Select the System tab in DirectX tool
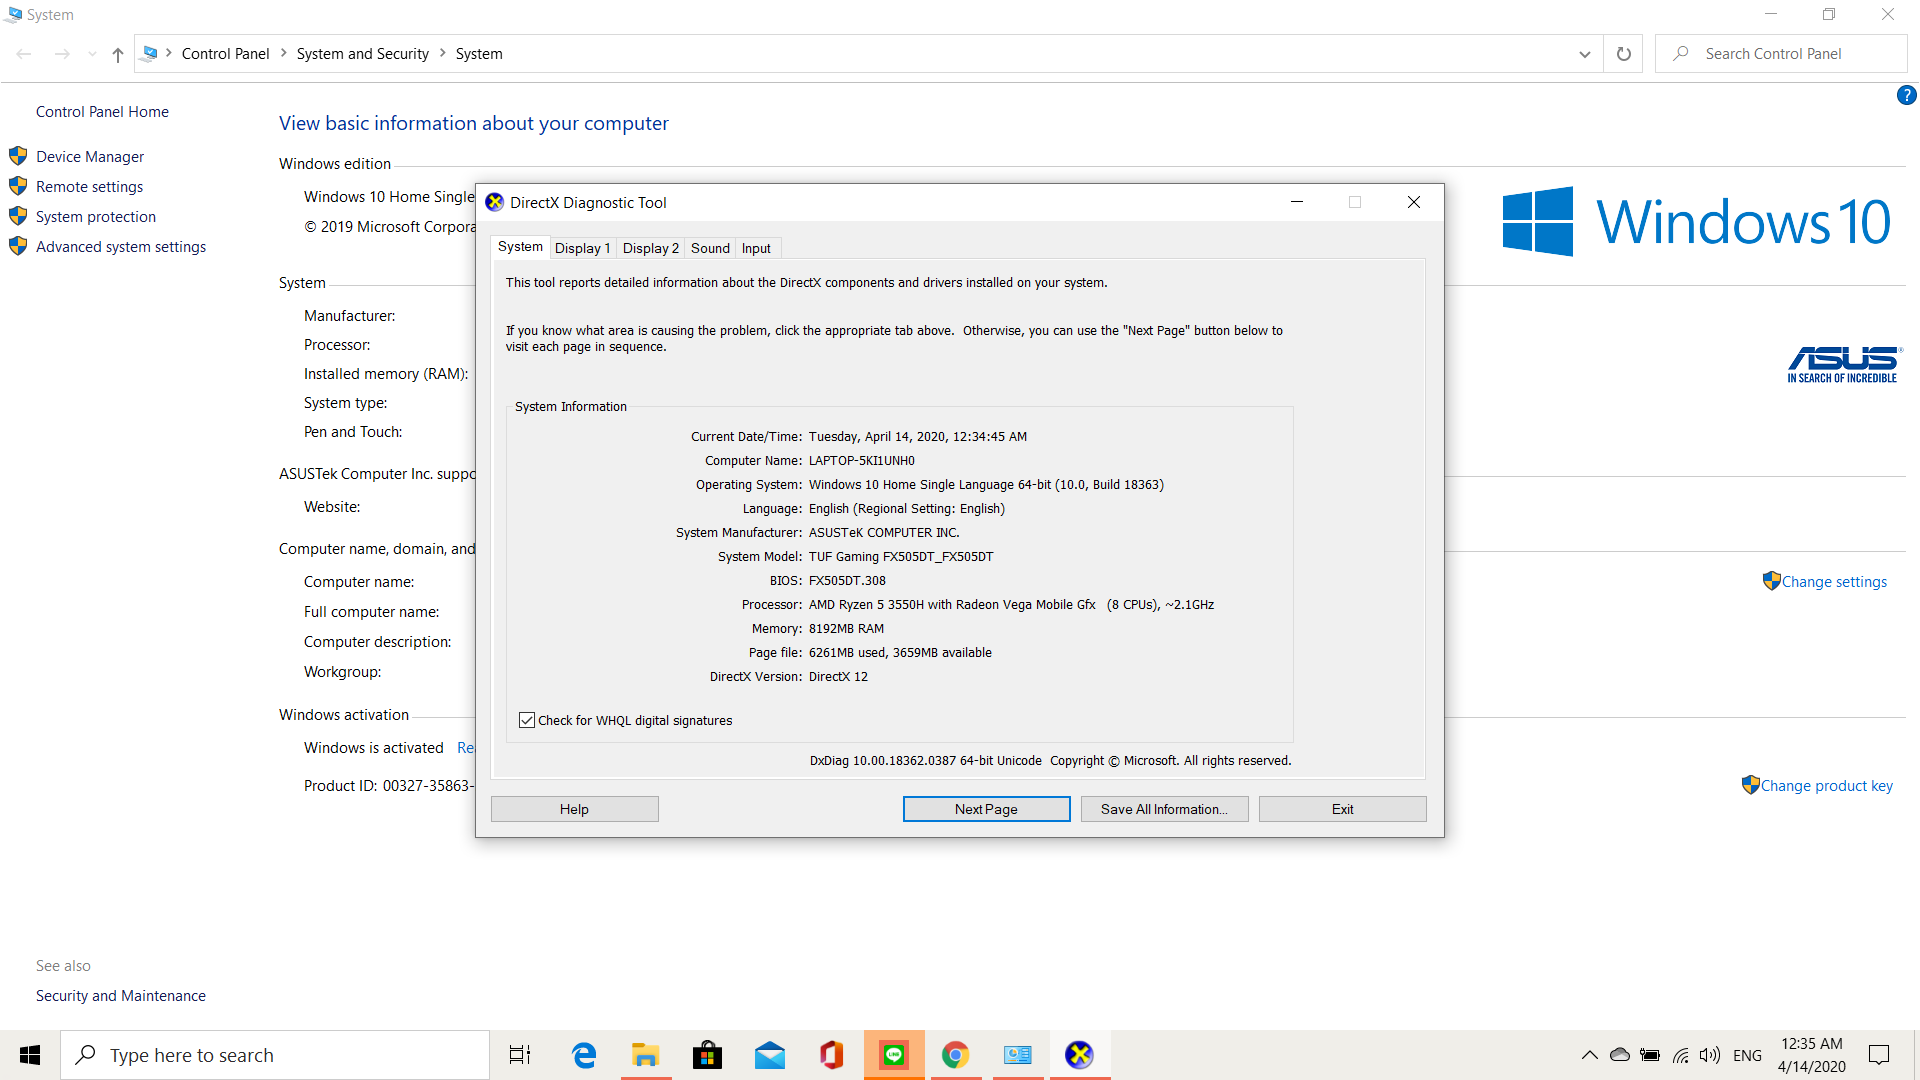The width and height of the screenshot is (1920, 1080). coord(520,247)
